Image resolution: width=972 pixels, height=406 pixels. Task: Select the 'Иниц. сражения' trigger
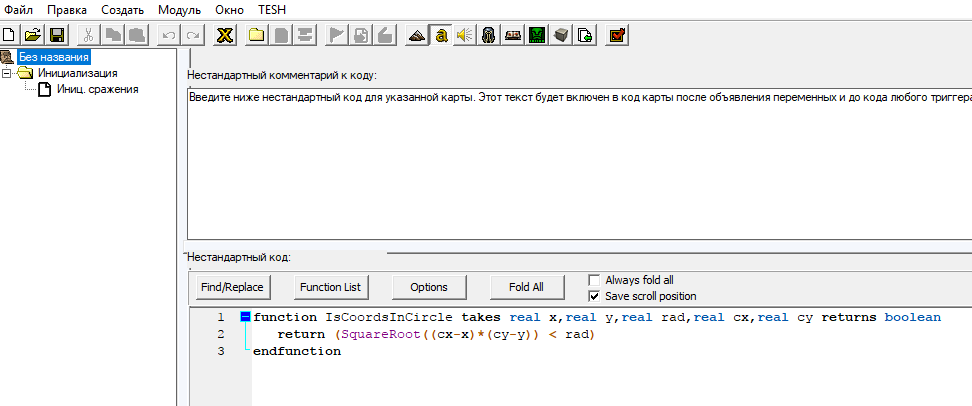point(97,89)
